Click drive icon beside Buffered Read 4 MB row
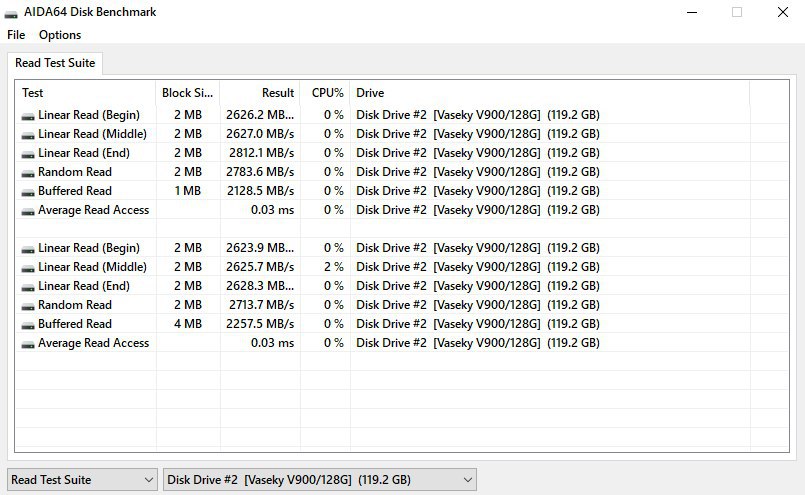805x495 pixels. (28, 326)
